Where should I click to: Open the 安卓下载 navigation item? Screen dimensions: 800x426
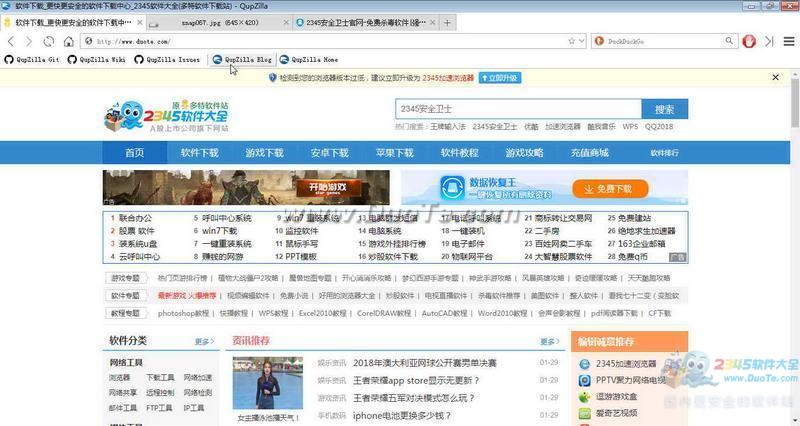point(330,153)
